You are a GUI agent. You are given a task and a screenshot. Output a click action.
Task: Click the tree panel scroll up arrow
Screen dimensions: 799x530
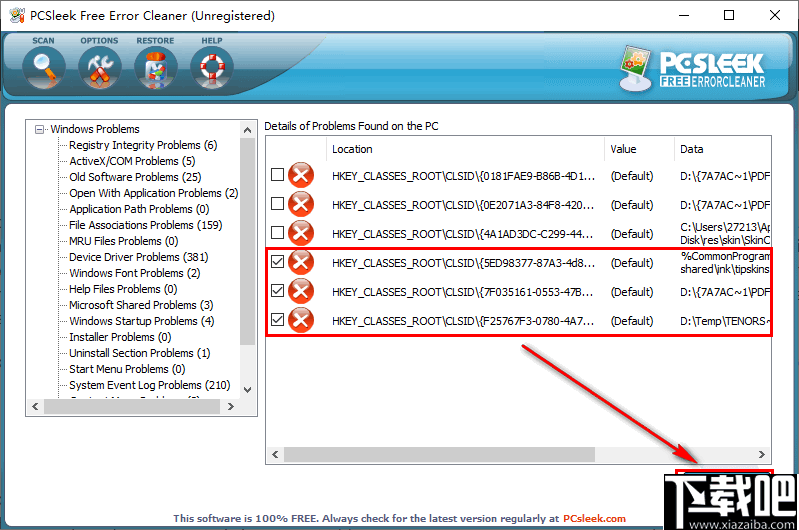pos(248,130)
